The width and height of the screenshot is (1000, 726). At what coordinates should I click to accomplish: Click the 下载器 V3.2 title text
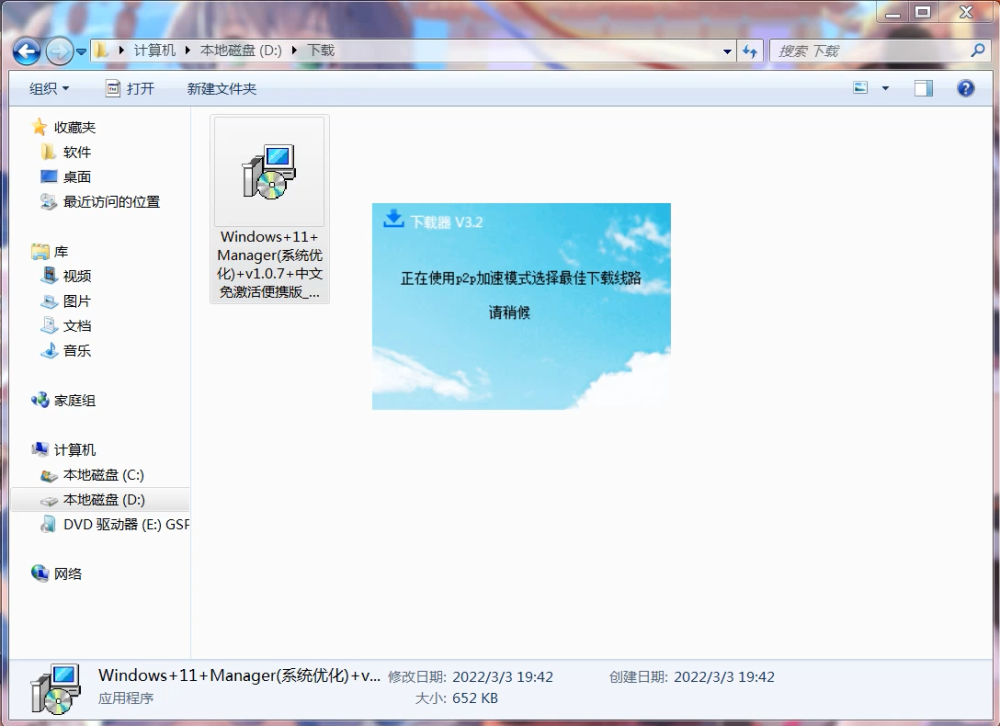(446, 222)
